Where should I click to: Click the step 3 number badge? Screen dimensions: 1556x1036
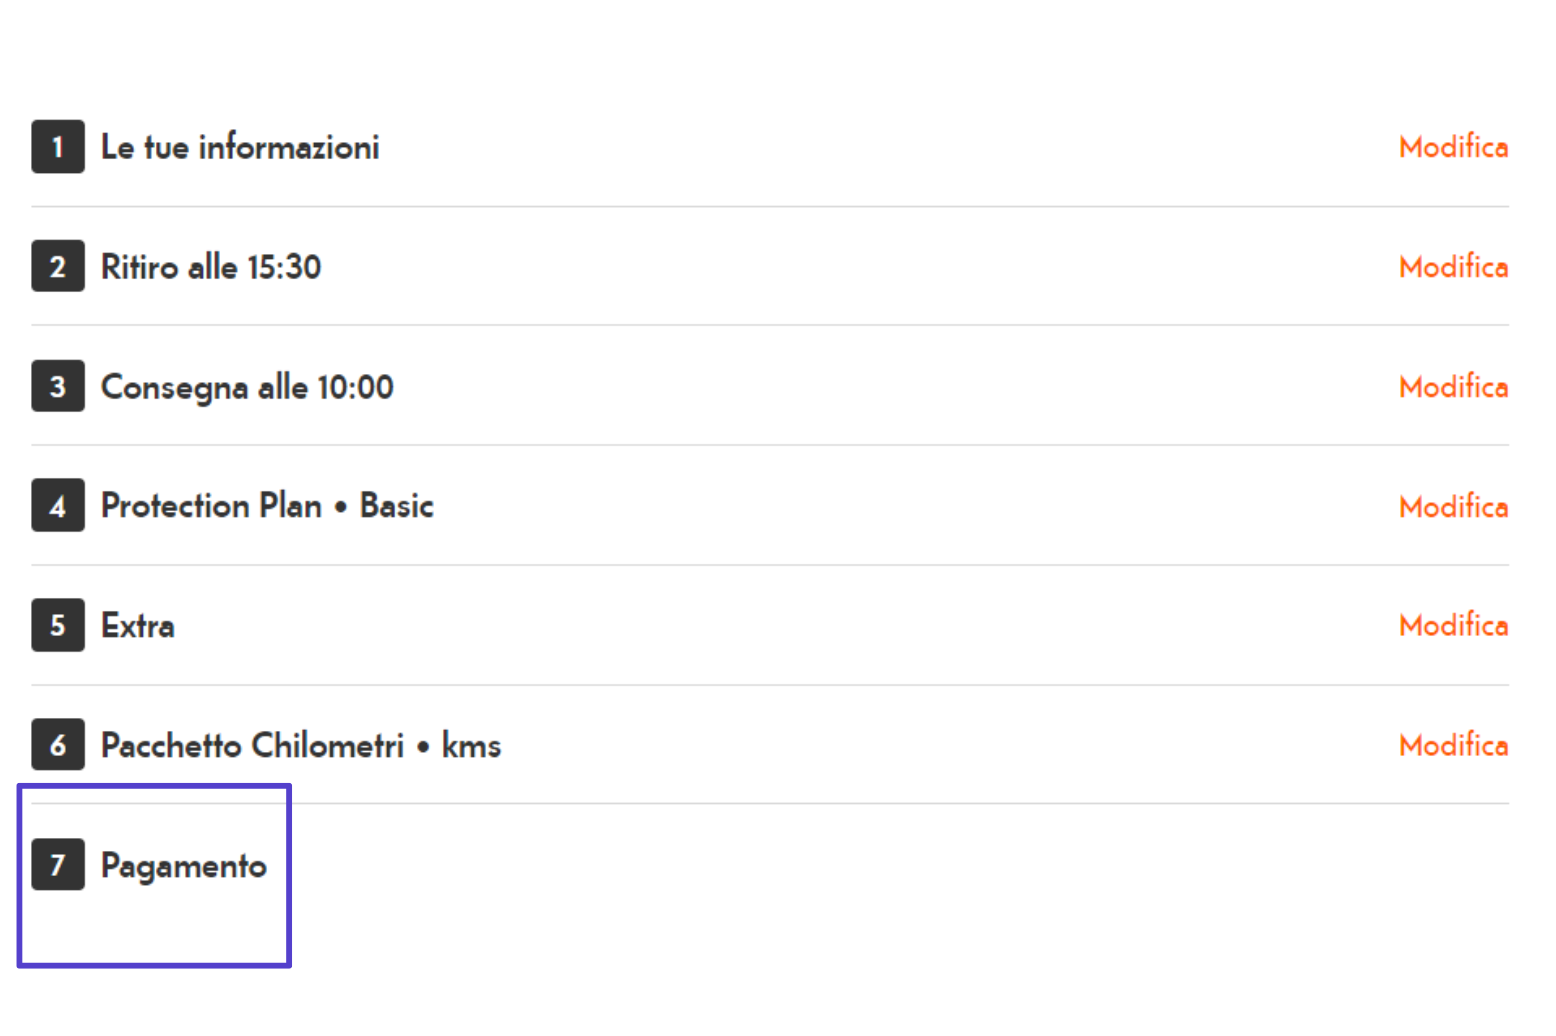pos(58,386)
